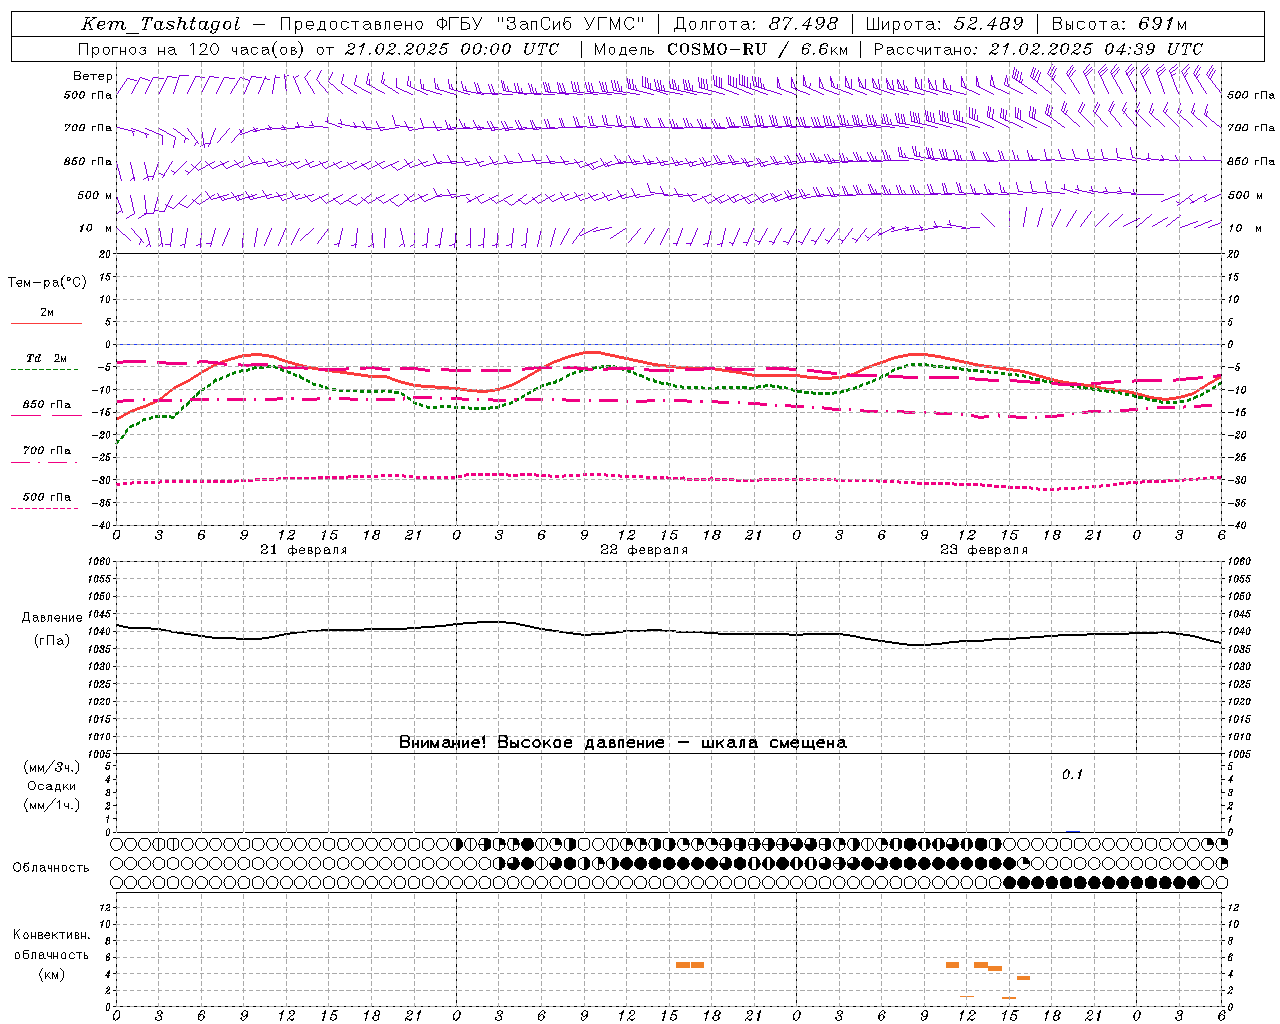
Task: Click the right-side 700 гПа wind label
Action: tap(1251, 128)
